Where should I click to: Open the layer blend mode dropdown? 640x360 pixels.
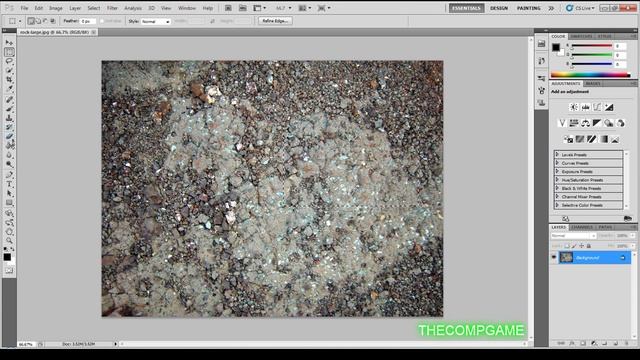(x=573, y=236)
